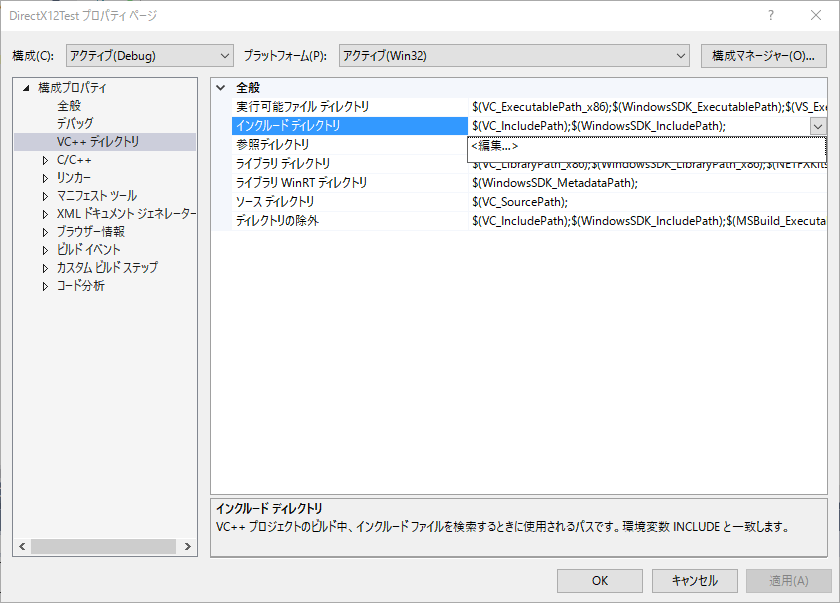This screenshot has width=840, height=603.
Task: Close the DirectX12Test property page dialog
Action: pyautogui.click(x=816, y=16)
